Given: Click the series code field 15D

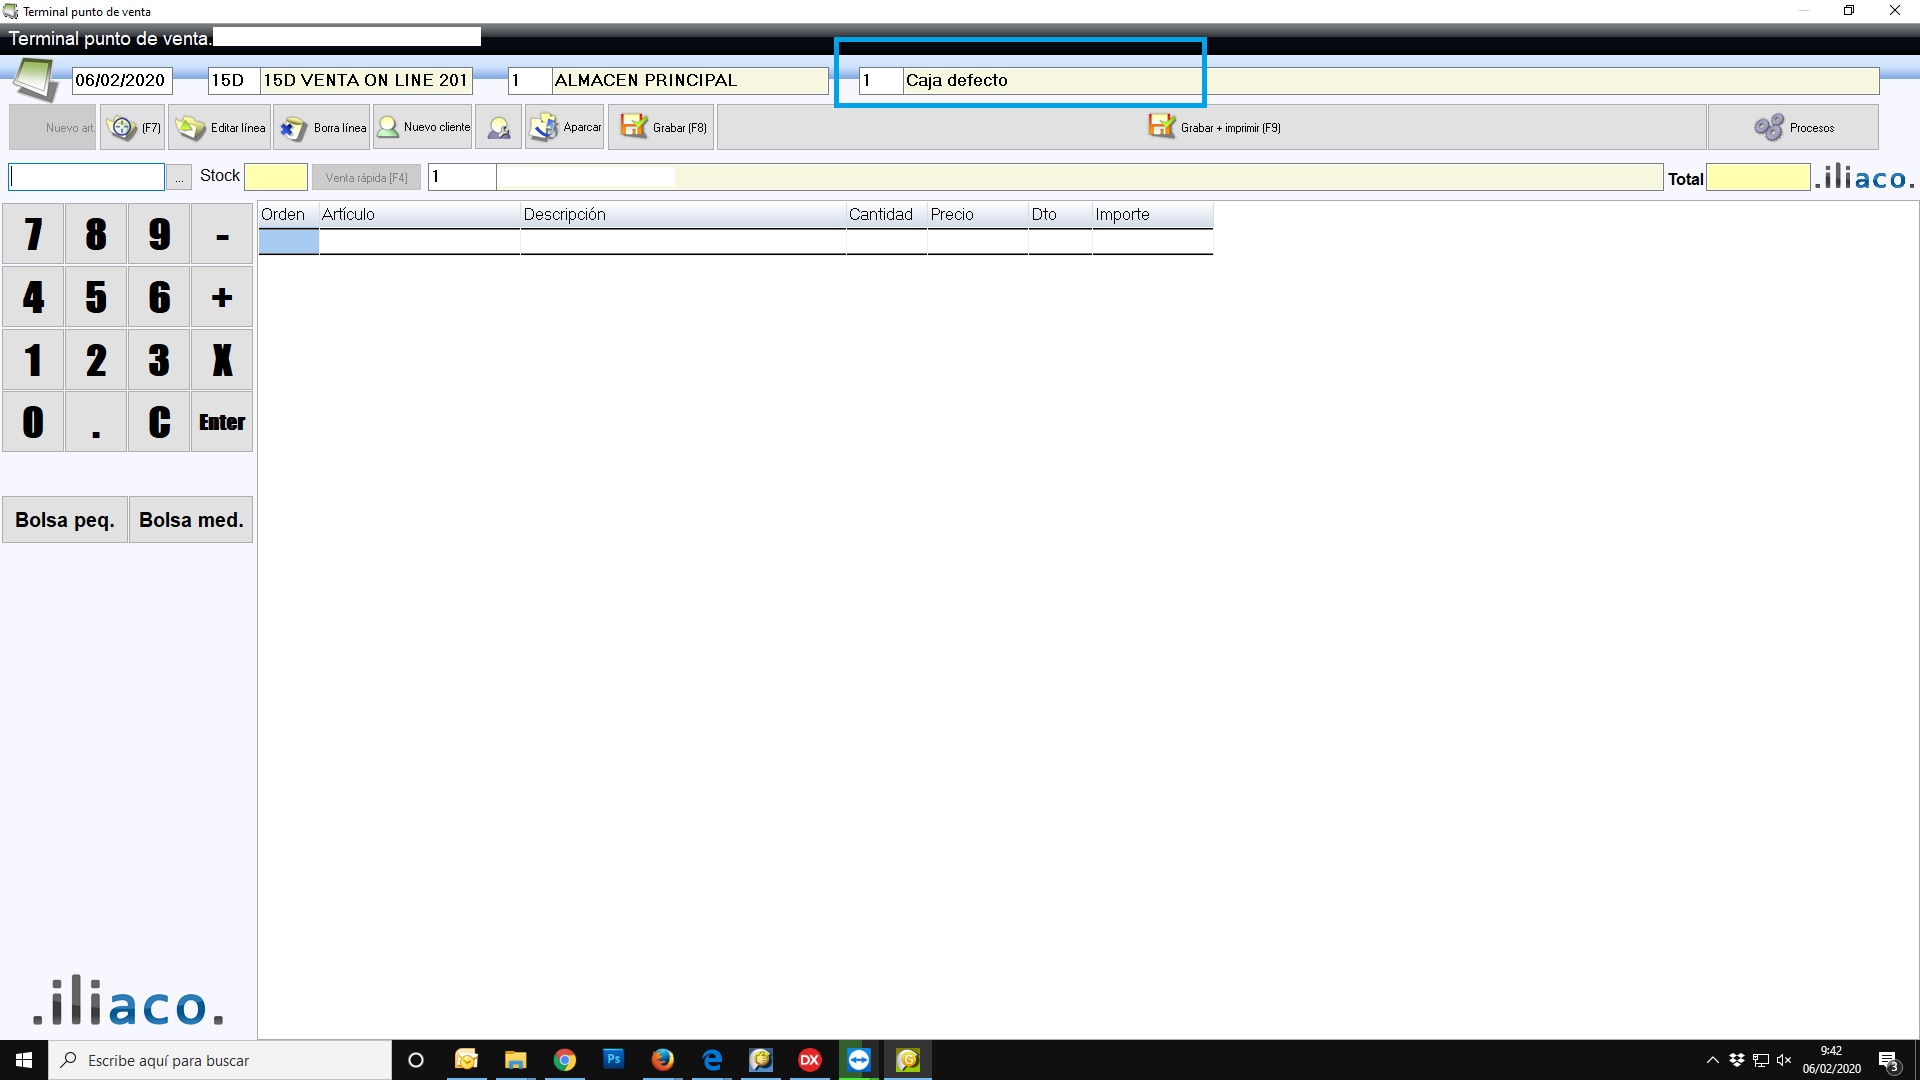Looking at the screenshot, I should coord(233,80).
